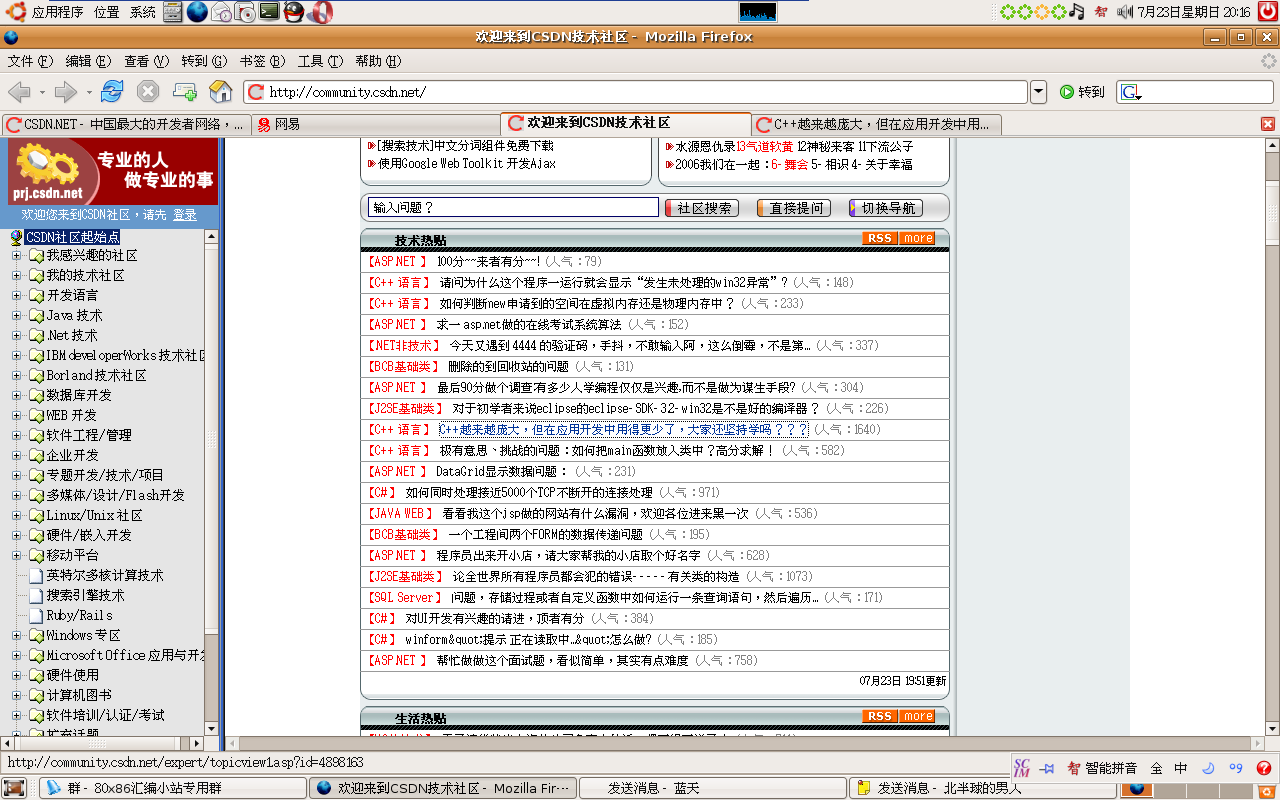Expand the Java 技术 tree node
The image size is (1280, 800).
tap(16, 316)
